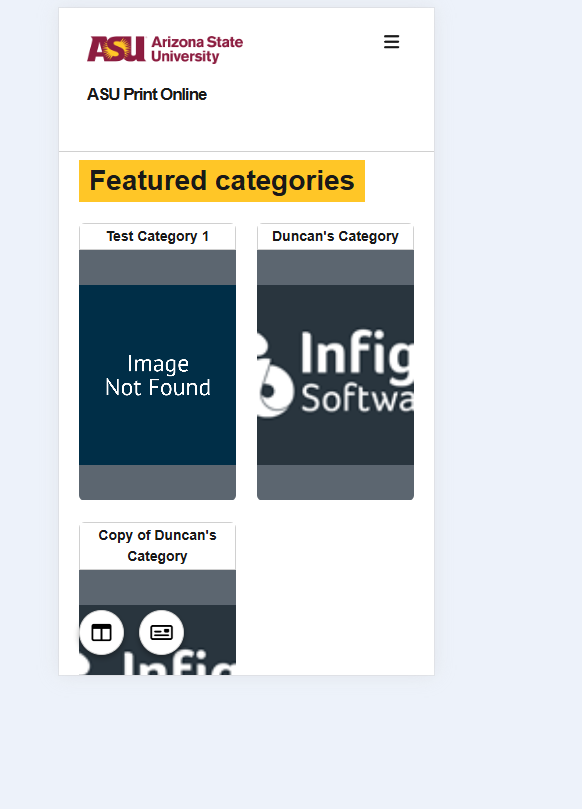The height and width of the screenshot is (809, 582).
Task: Select the Test Category 1 title label
Action: 157,236
